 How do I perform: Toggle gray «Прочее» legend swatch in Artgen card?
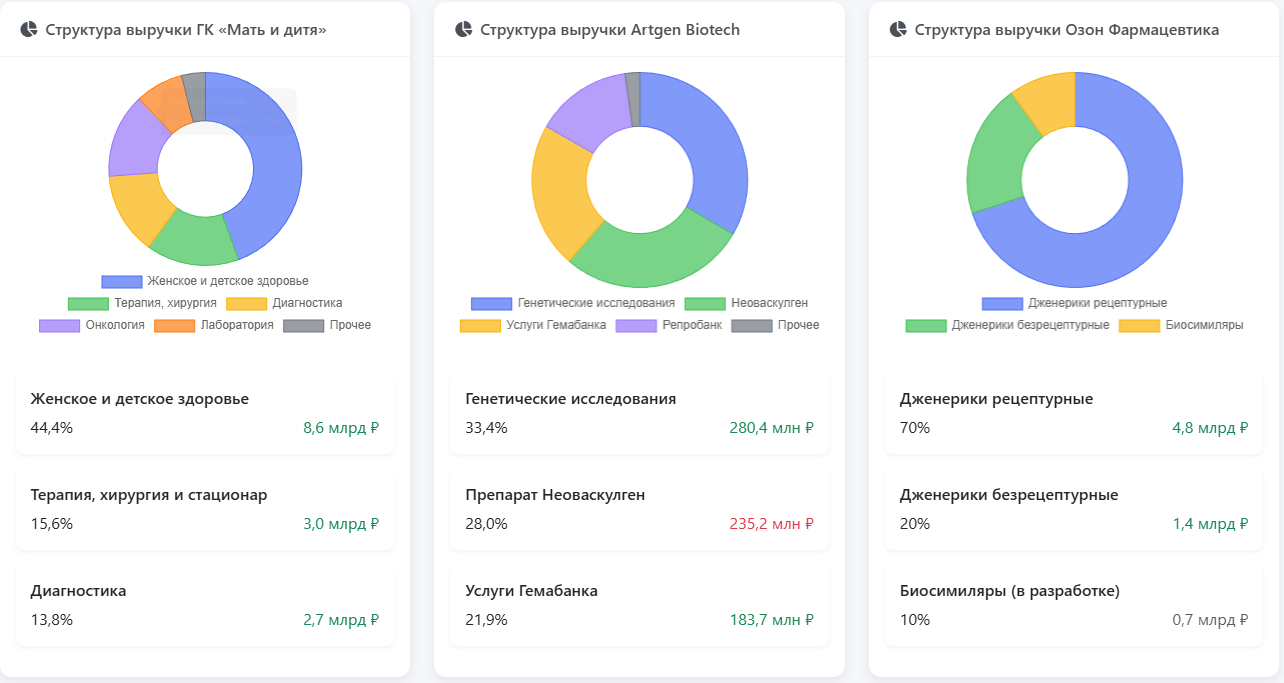click(752, 325)
